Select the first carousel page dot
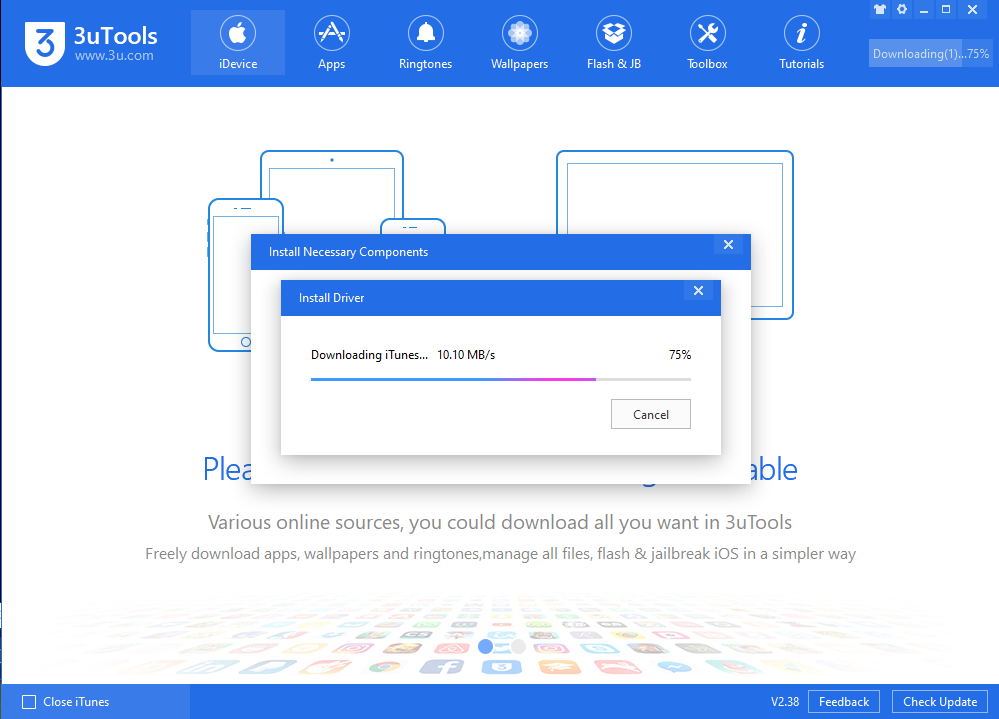The height and width of the screenshot is (719, 999). [485, 646]
